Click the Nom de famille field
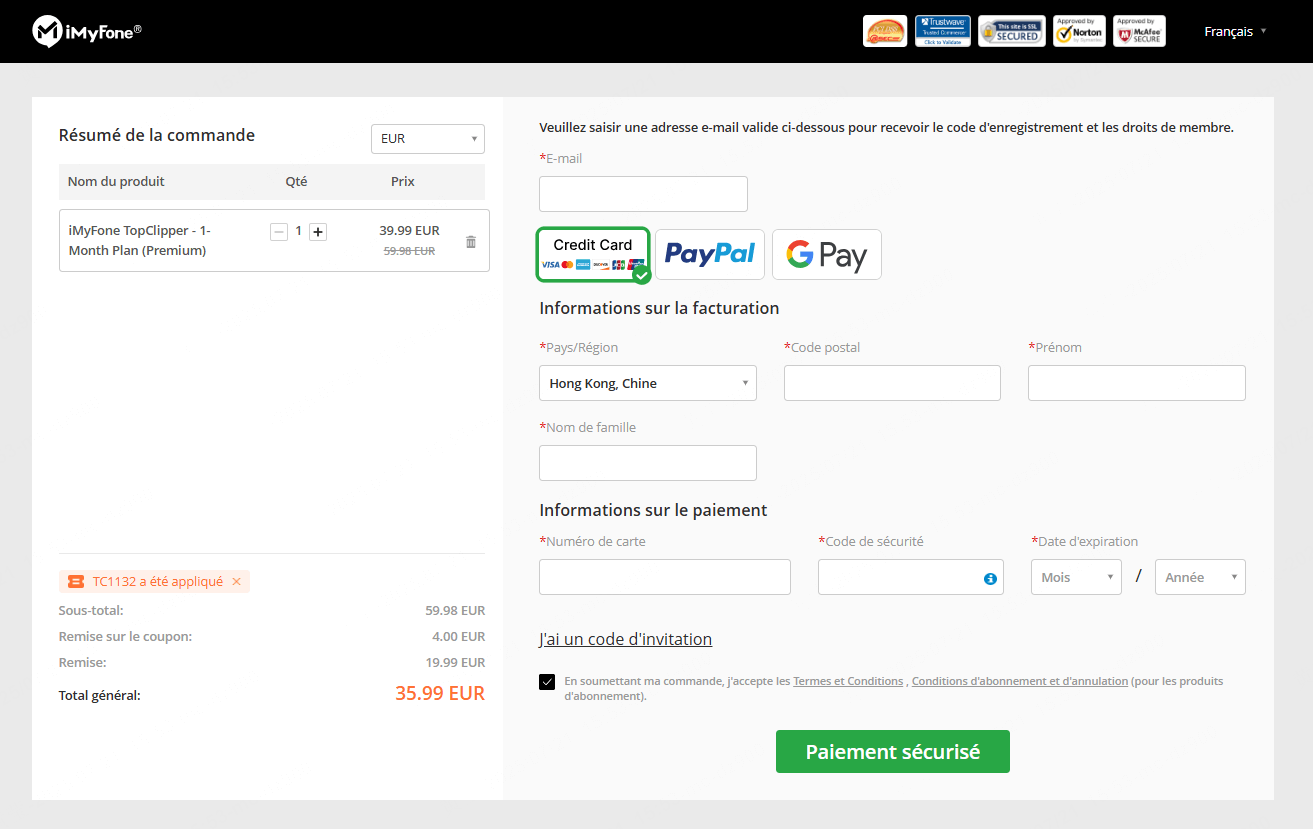The height and width of the screenshot is (829, 1313). coord(648,463)
